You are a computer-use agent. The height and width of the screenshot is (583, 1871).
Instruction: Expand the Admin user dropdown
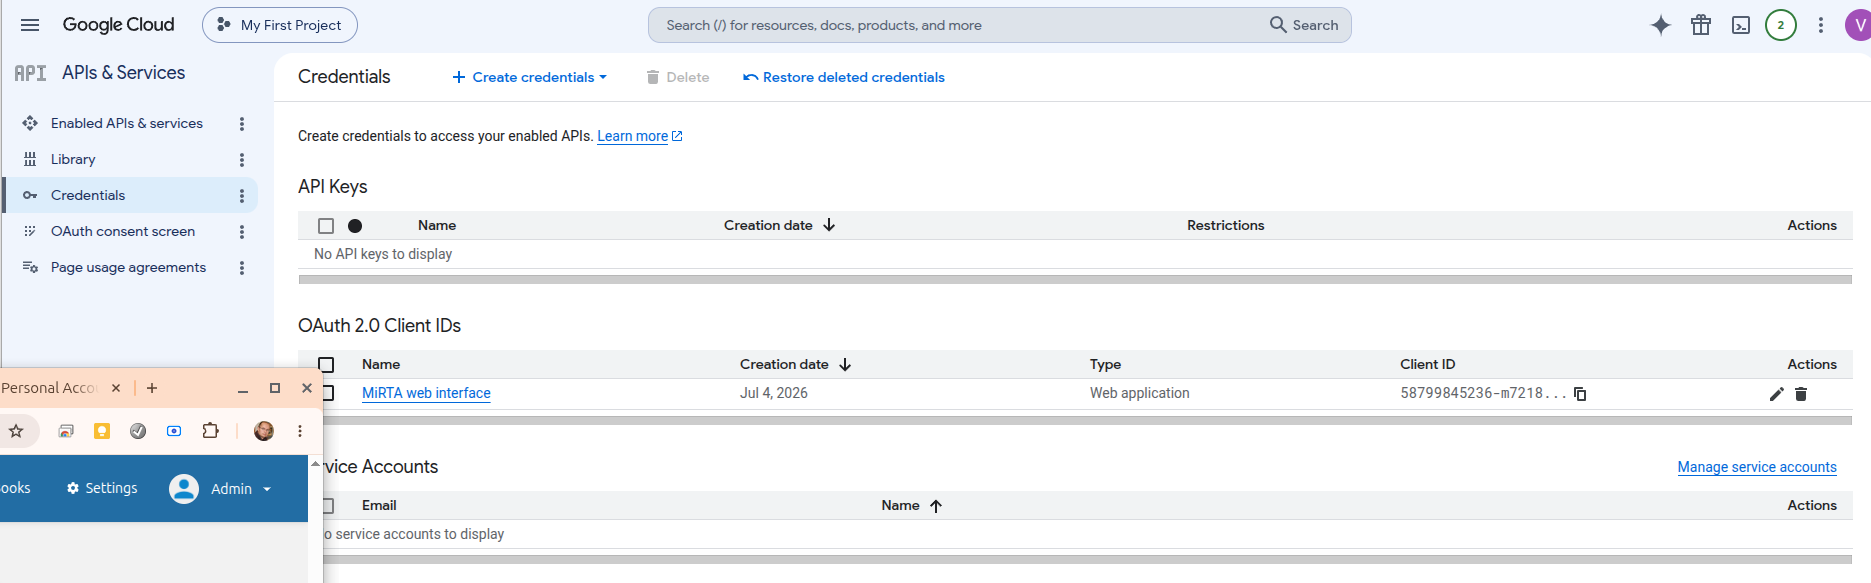(241, 489)
